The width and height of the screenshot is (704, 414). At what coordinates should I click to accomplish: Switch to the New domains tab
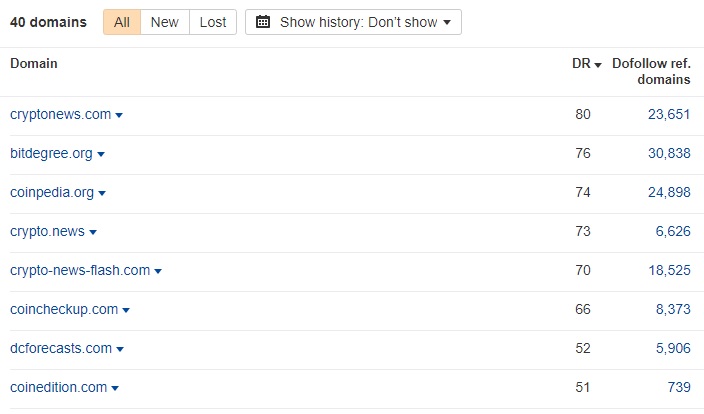pyautogui.click(x=165, y=22)
